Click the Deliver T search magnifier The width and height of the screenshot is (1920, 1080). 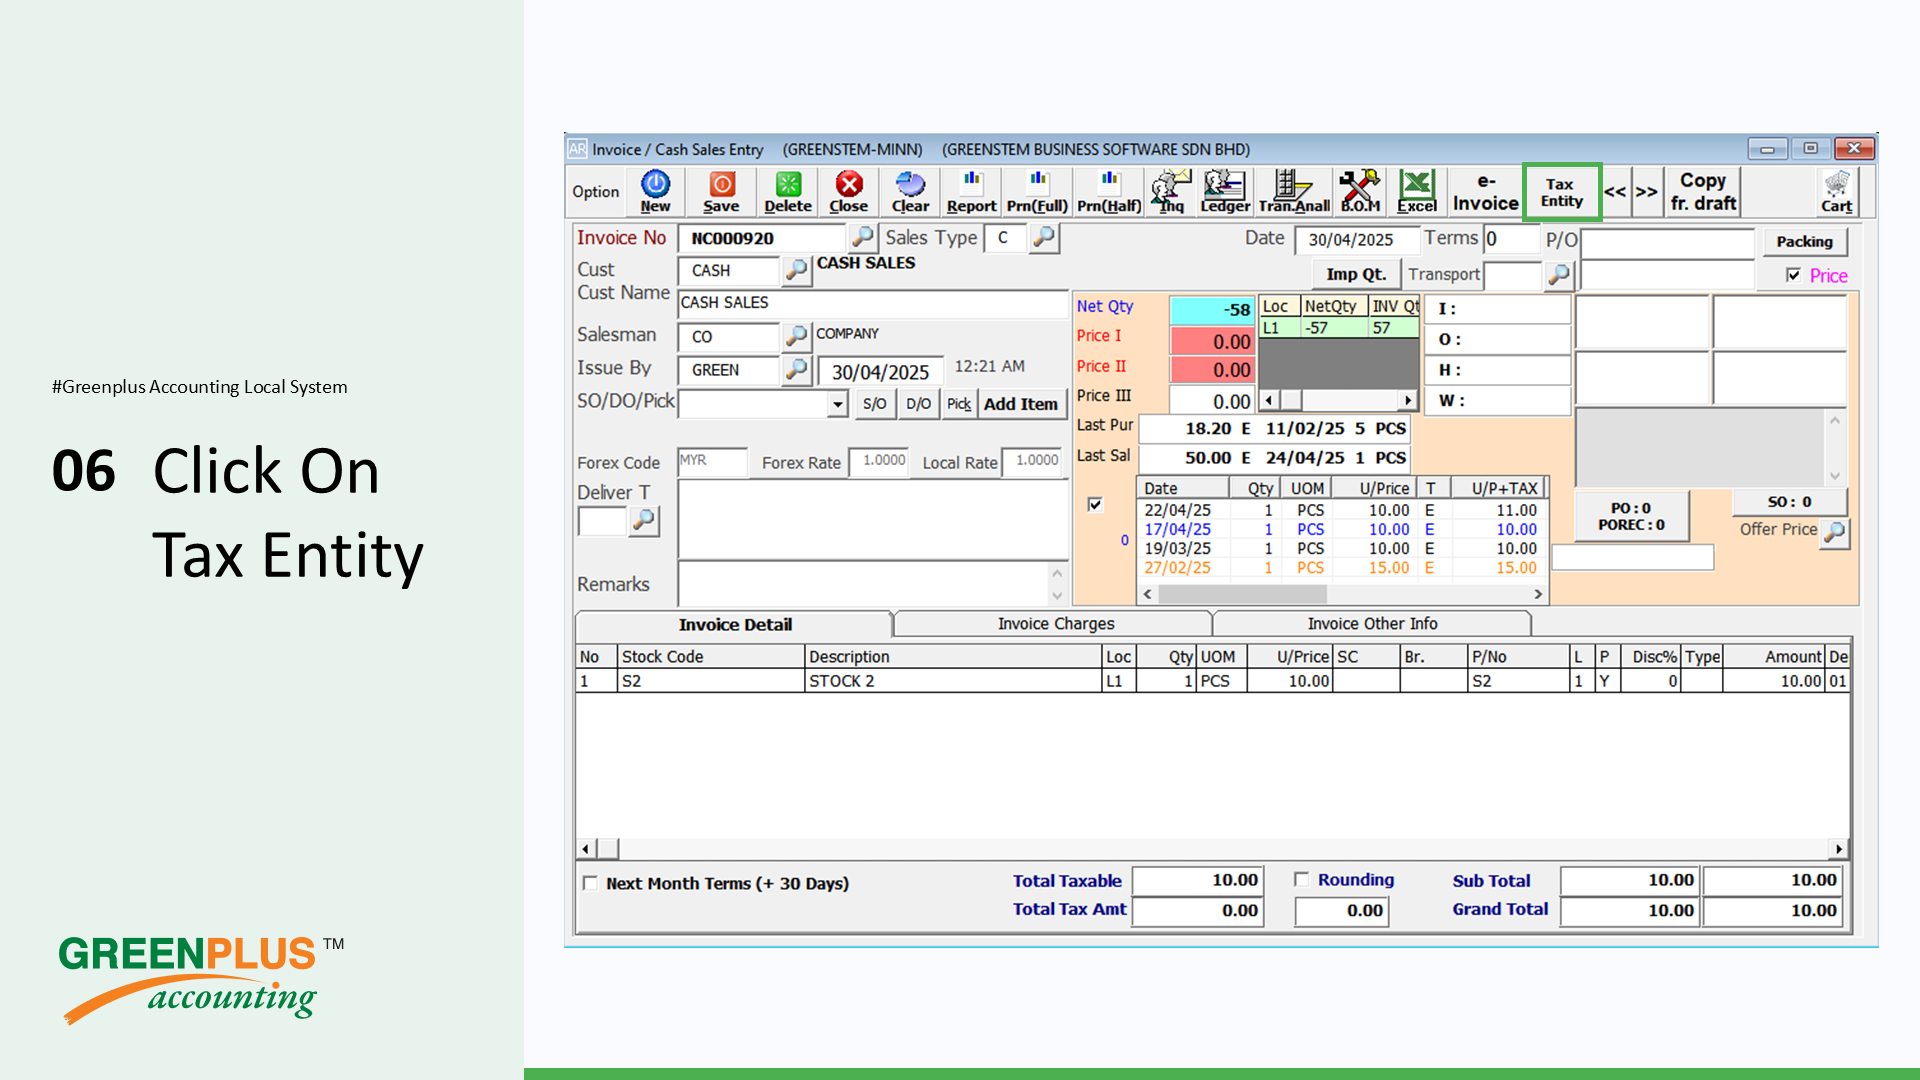pyautogui.click(x=644, y=521)
